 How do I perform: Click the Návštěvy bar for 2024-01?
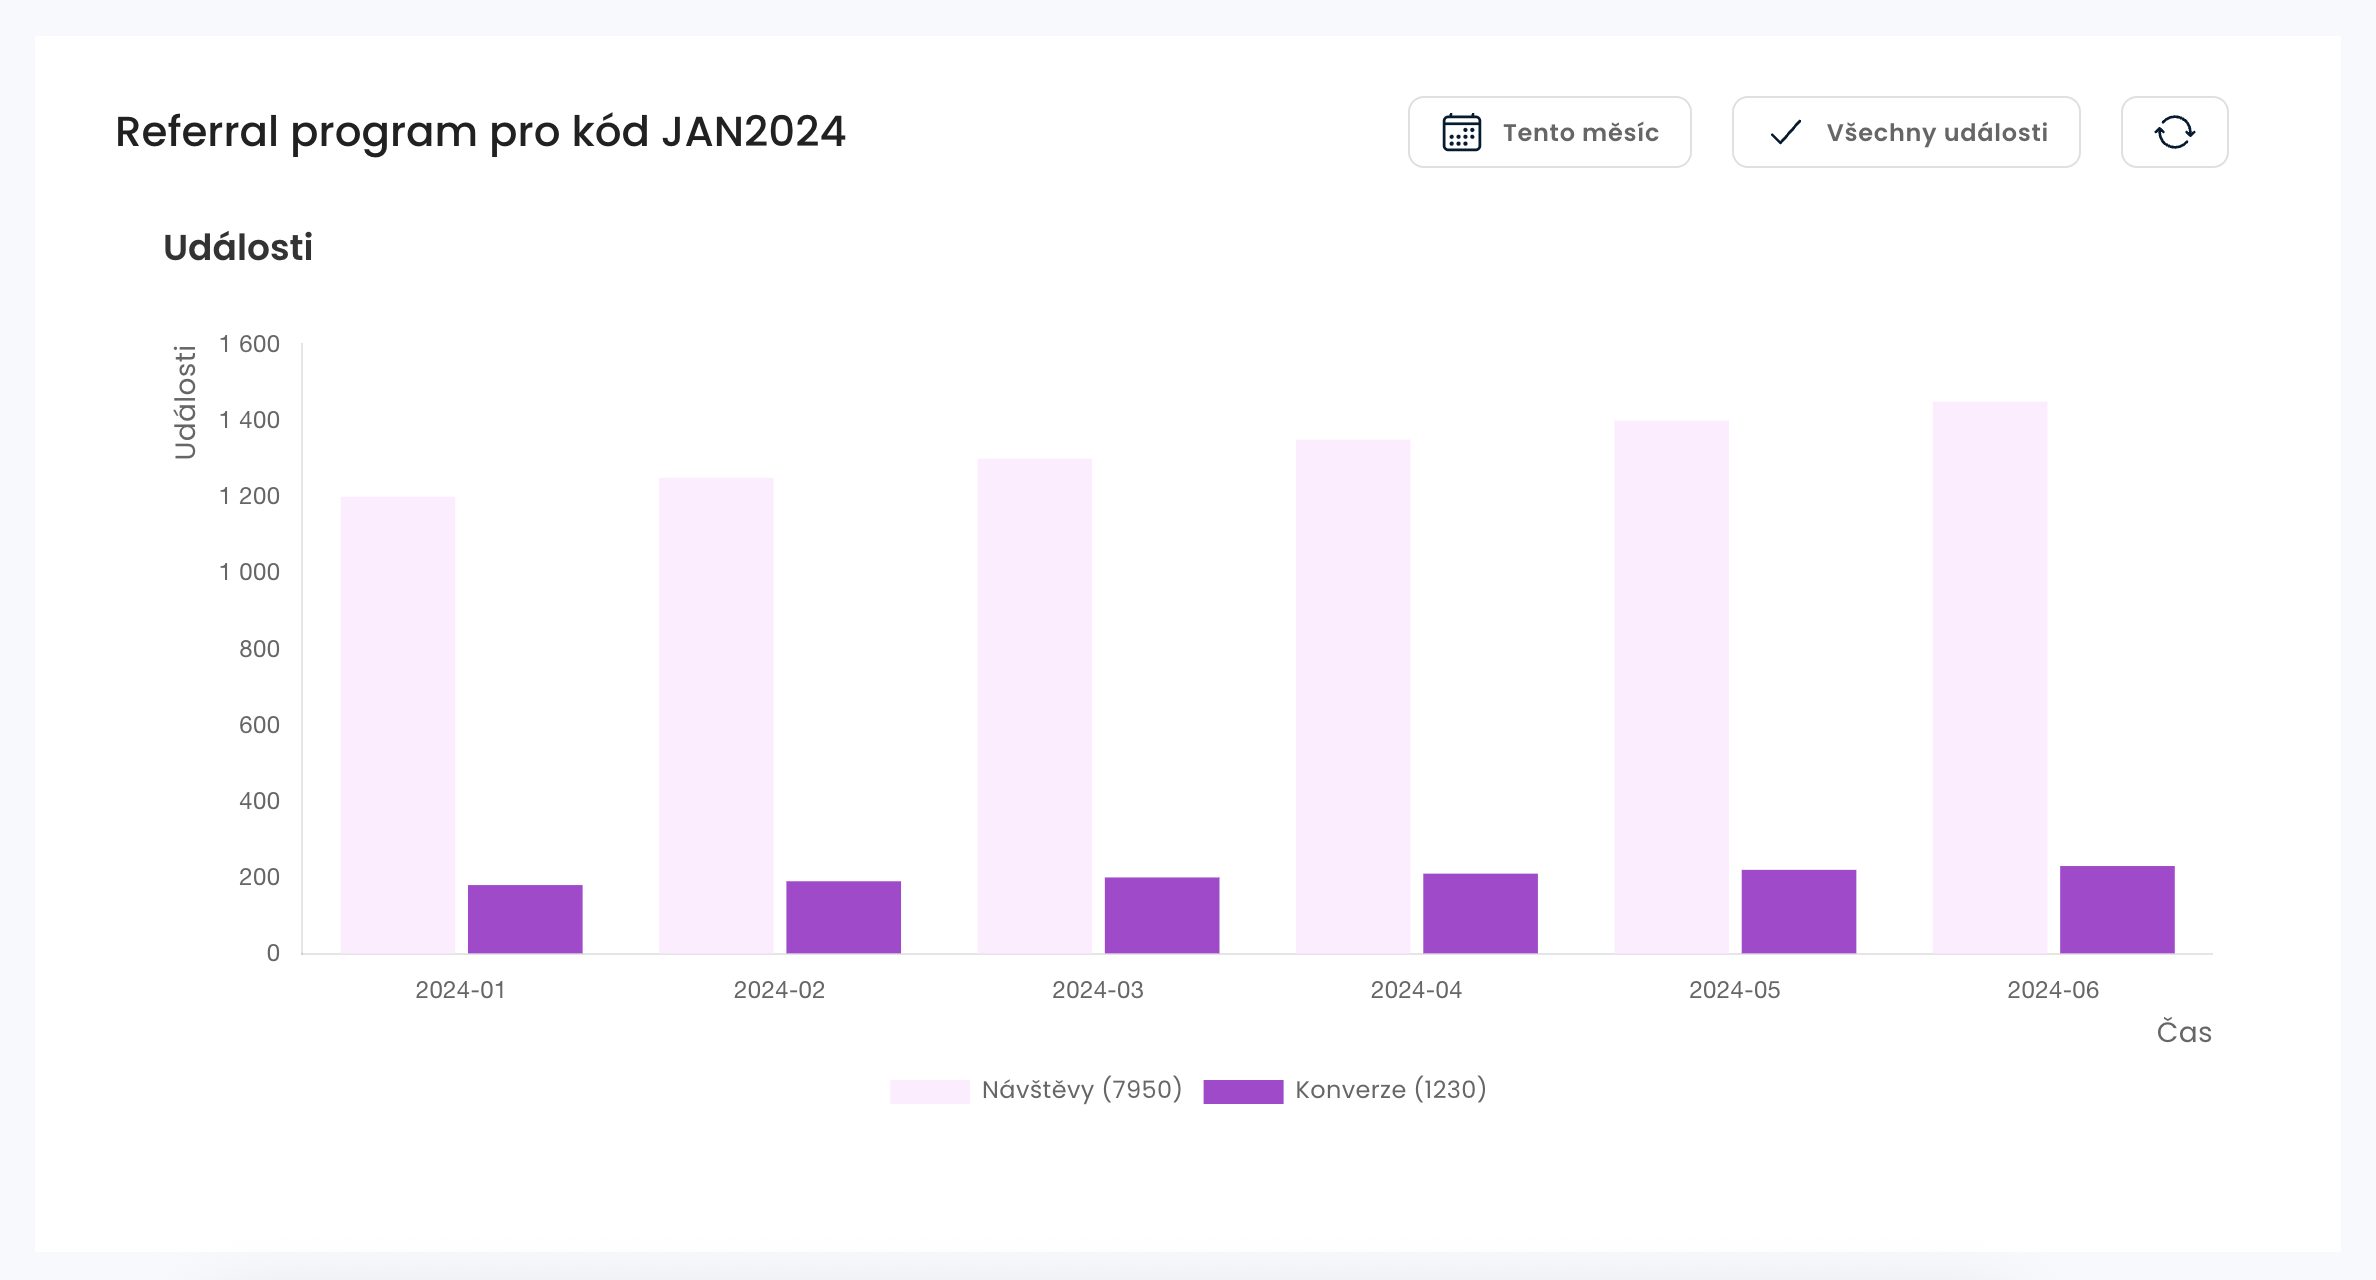[397, 725]
